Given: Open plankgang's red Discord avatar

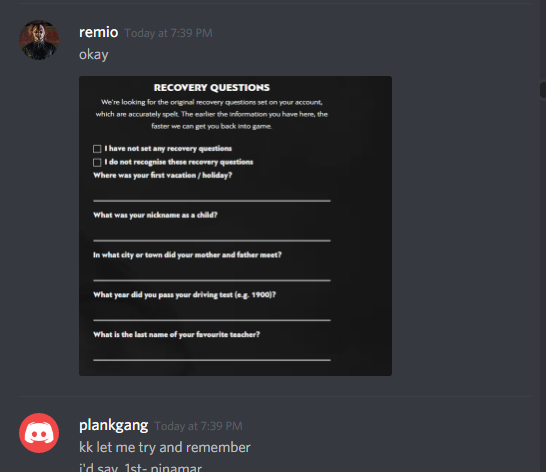Looking at the screenshot, I should [39, 433].
